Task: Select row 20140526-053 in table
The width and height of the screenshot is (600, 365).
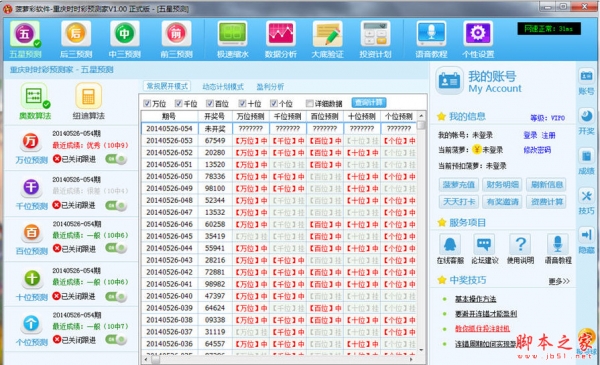Action: (x=279, y=140)
